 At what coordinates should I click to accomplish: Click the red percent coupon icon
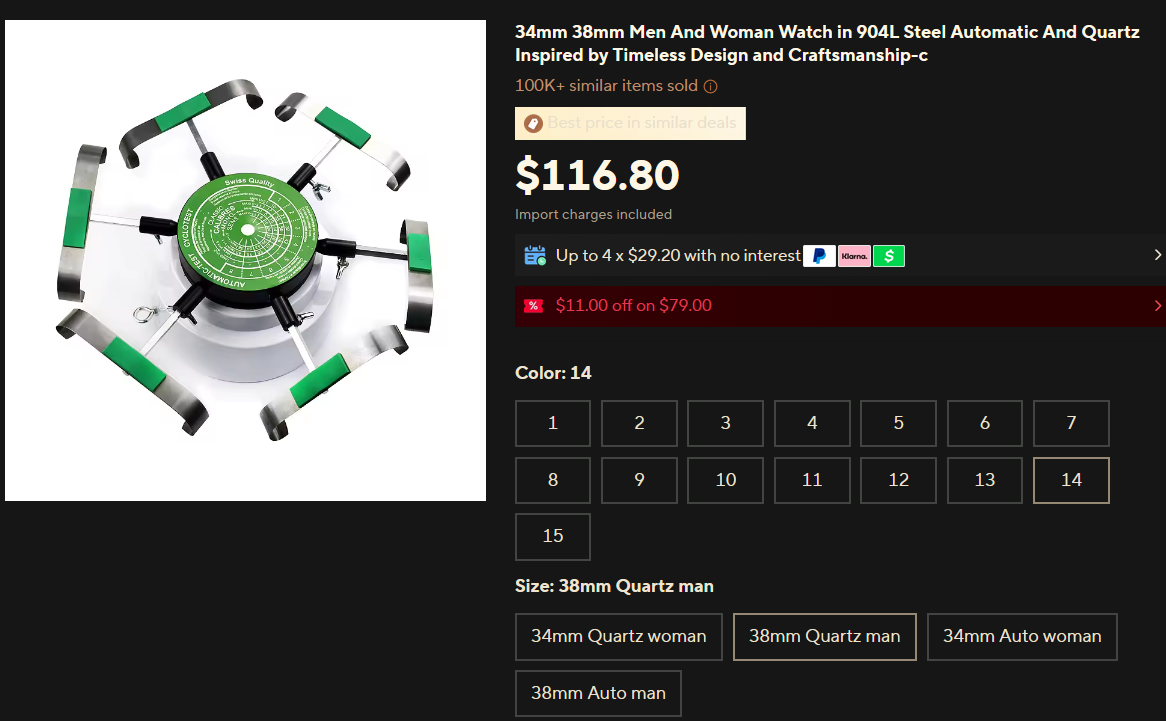tap(533, 305)
